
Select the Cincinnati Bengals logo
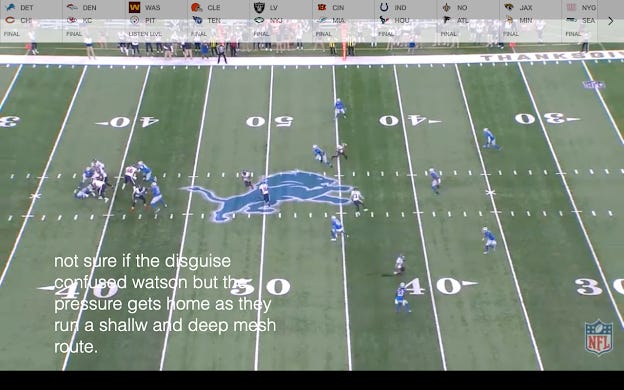coord(322,7)
